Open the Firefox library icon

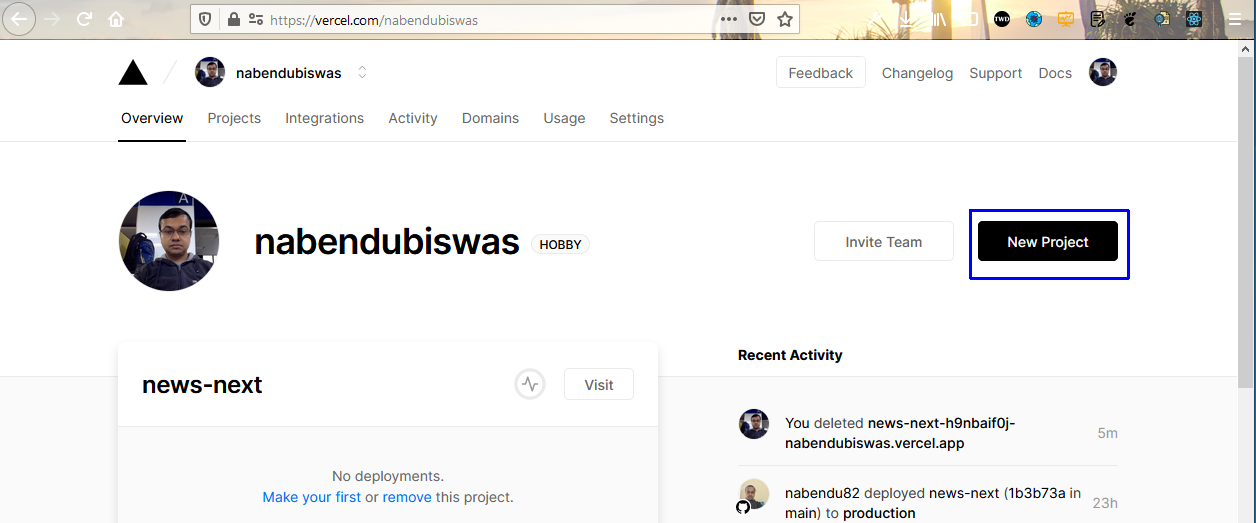938,19
